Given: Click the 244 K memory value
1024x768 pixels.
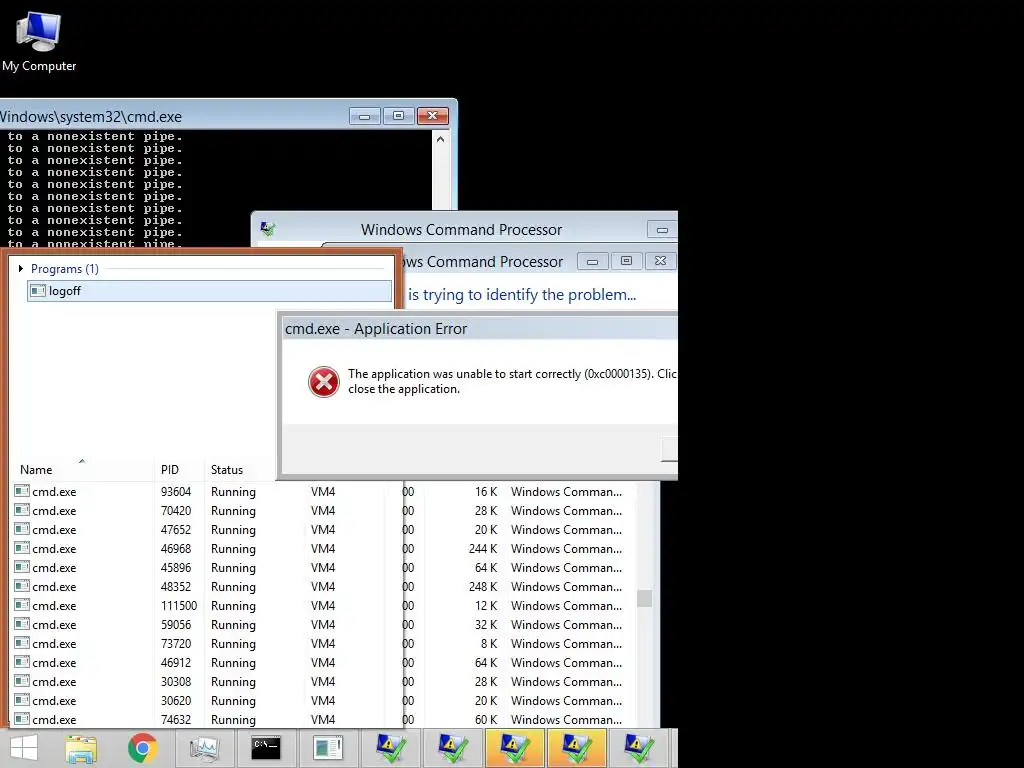Looking at the screenshot, I should 483,549.
